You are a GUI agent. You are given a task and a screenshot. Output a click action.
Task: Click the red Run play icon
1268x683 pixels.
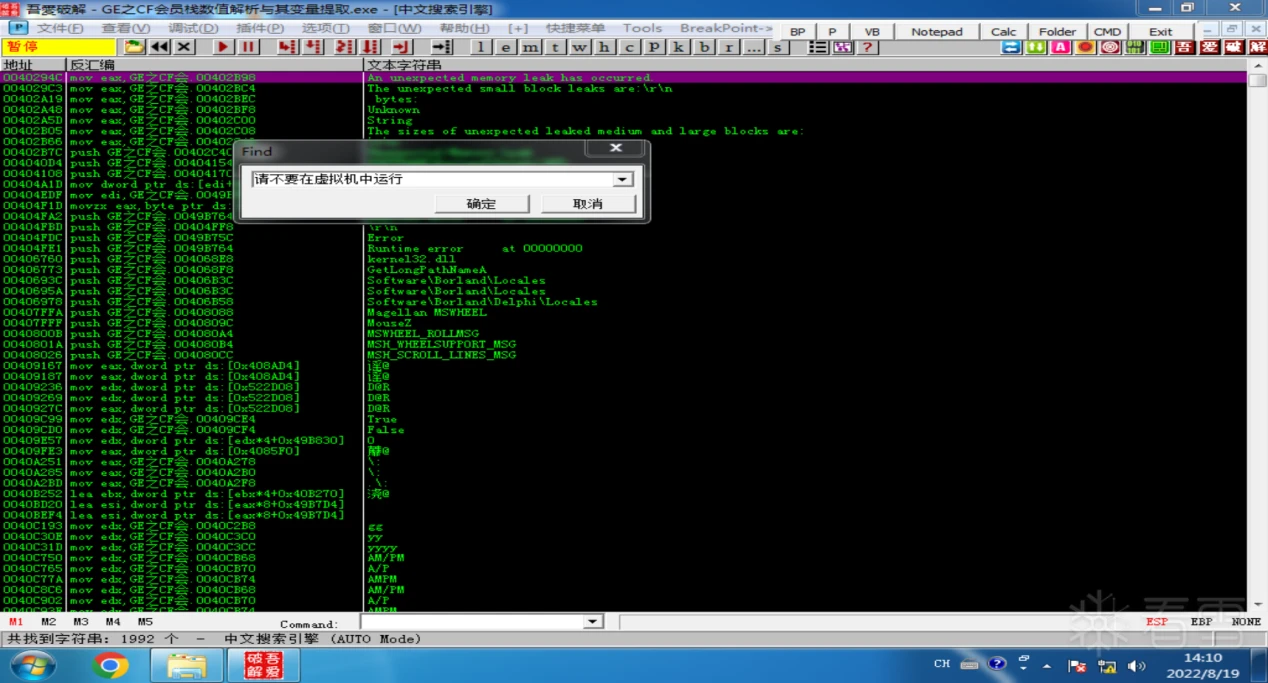tap(223, 47)
